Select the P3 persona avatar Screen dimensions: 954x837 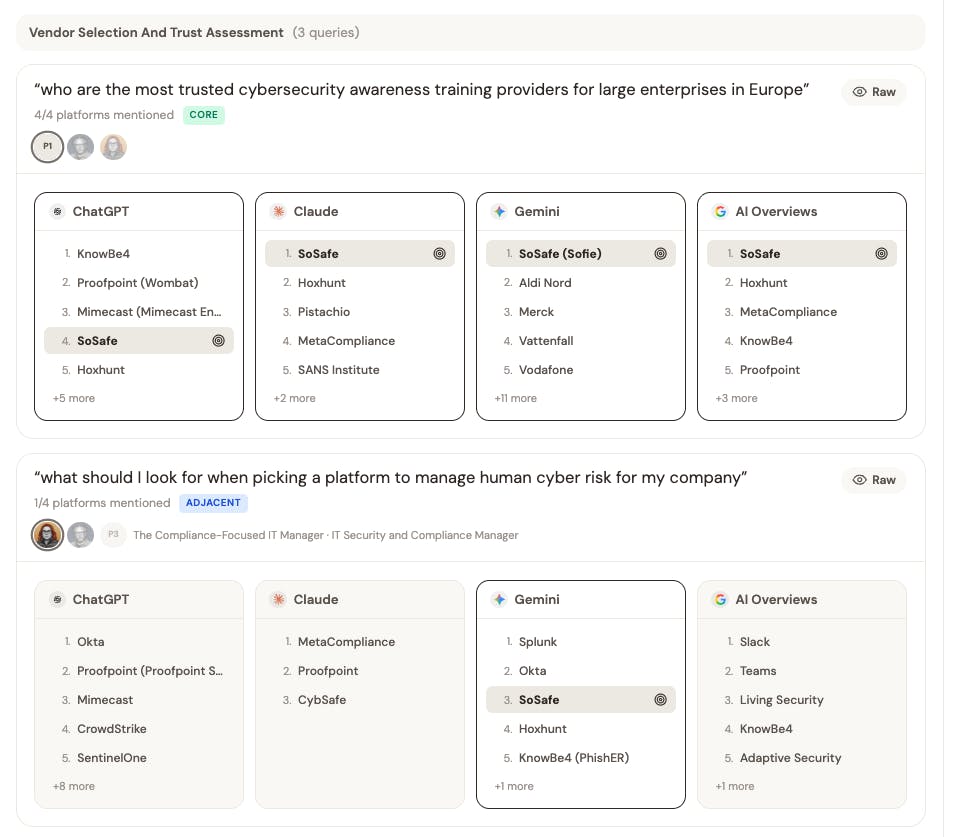(113, 535)
